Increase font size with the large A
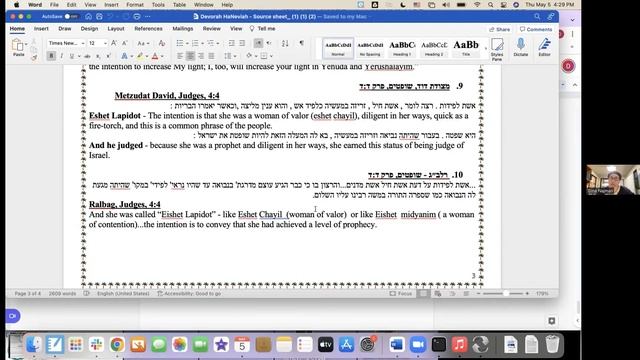The image size is (640, 360). [114, 43]
